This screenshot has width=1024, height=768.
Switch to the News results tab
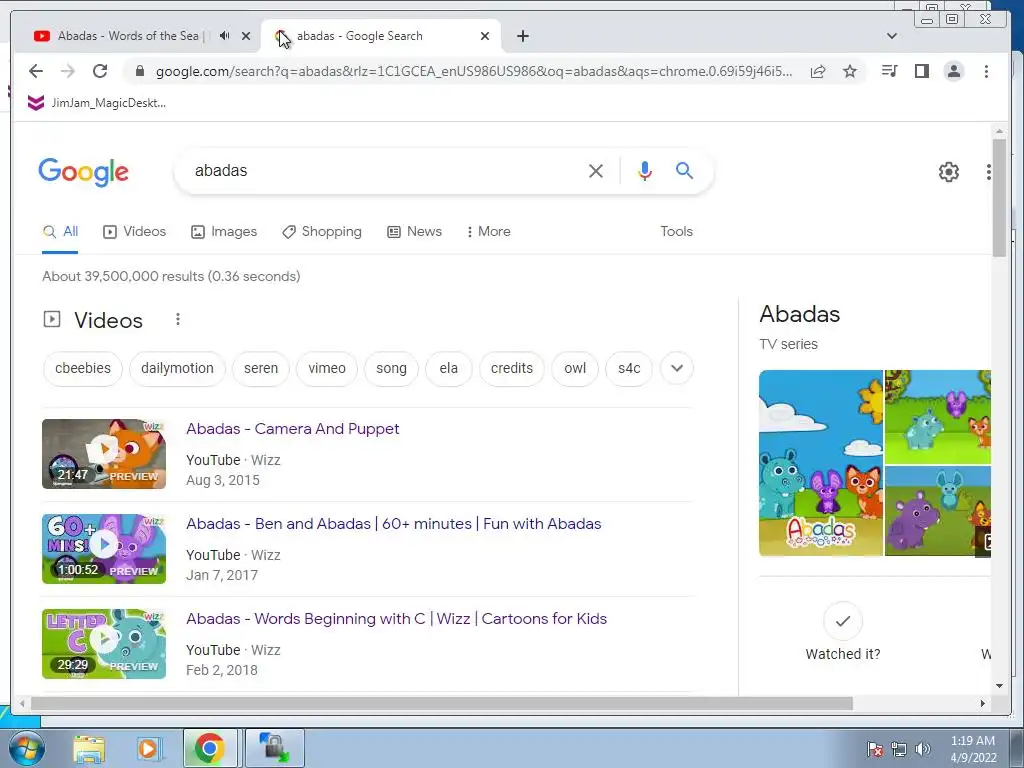coord(415,232)
